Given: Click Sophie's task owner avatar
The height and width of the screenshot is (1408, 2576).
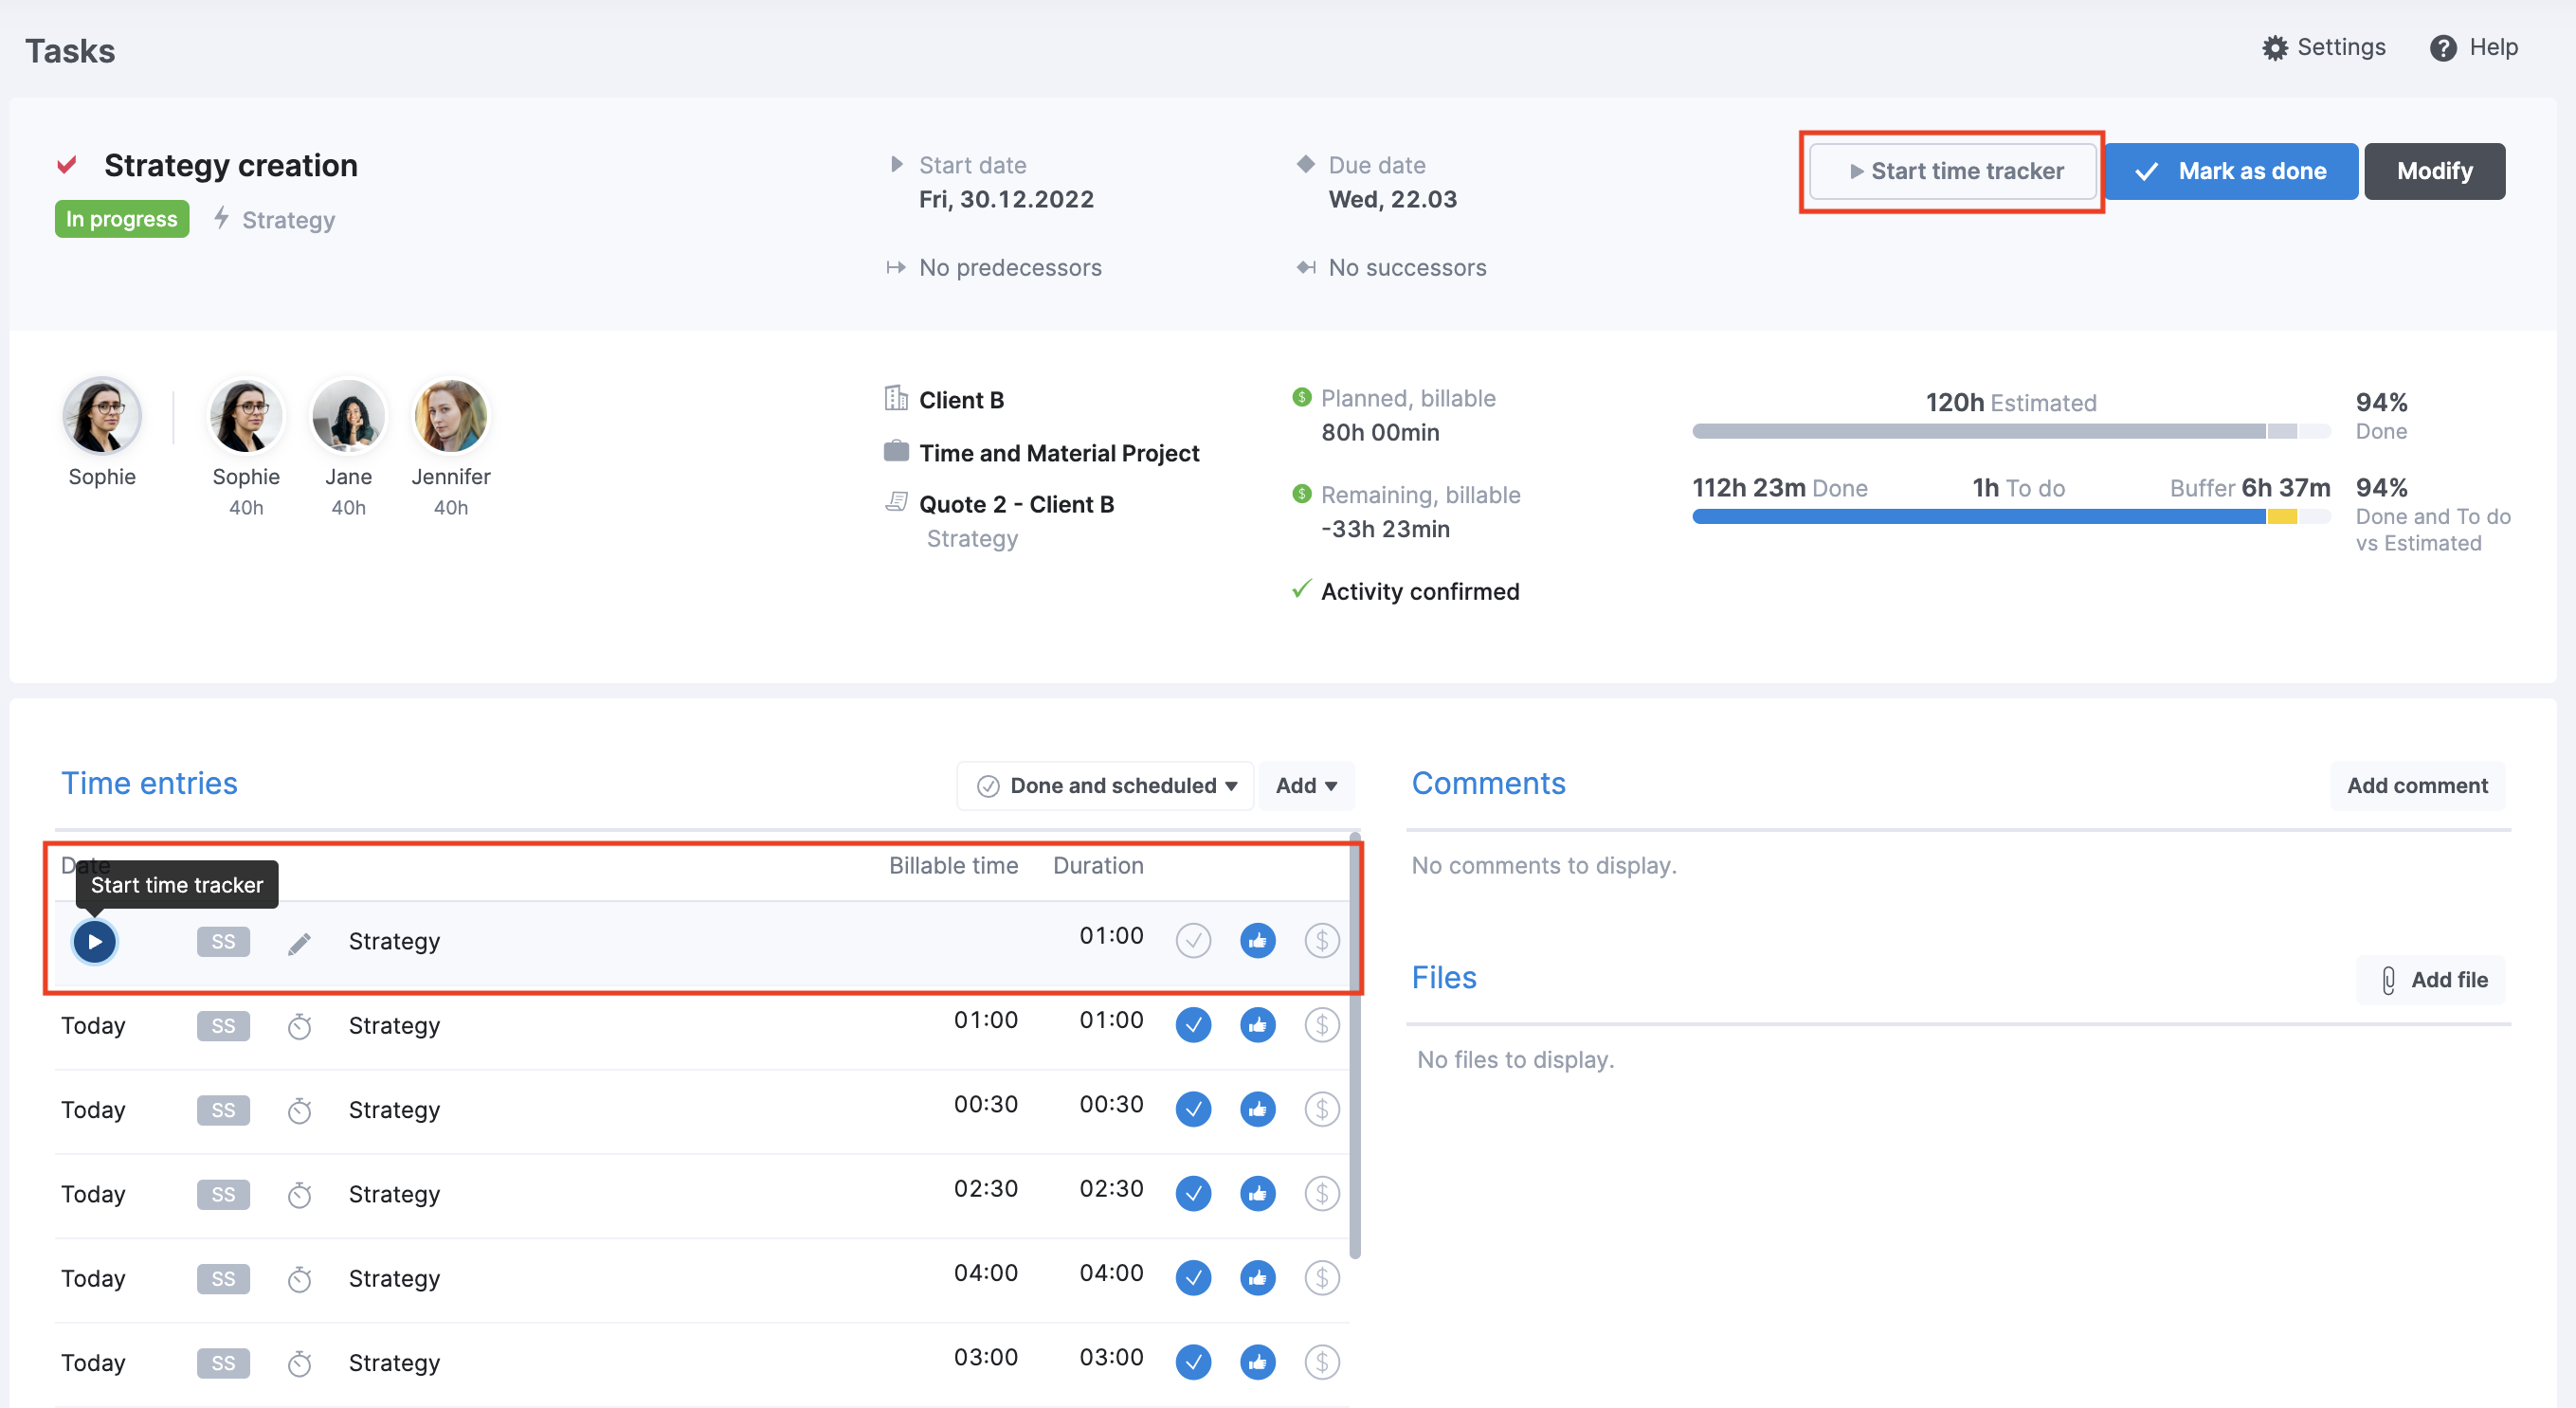Looking at the screenshot, I should pos(102,415).
